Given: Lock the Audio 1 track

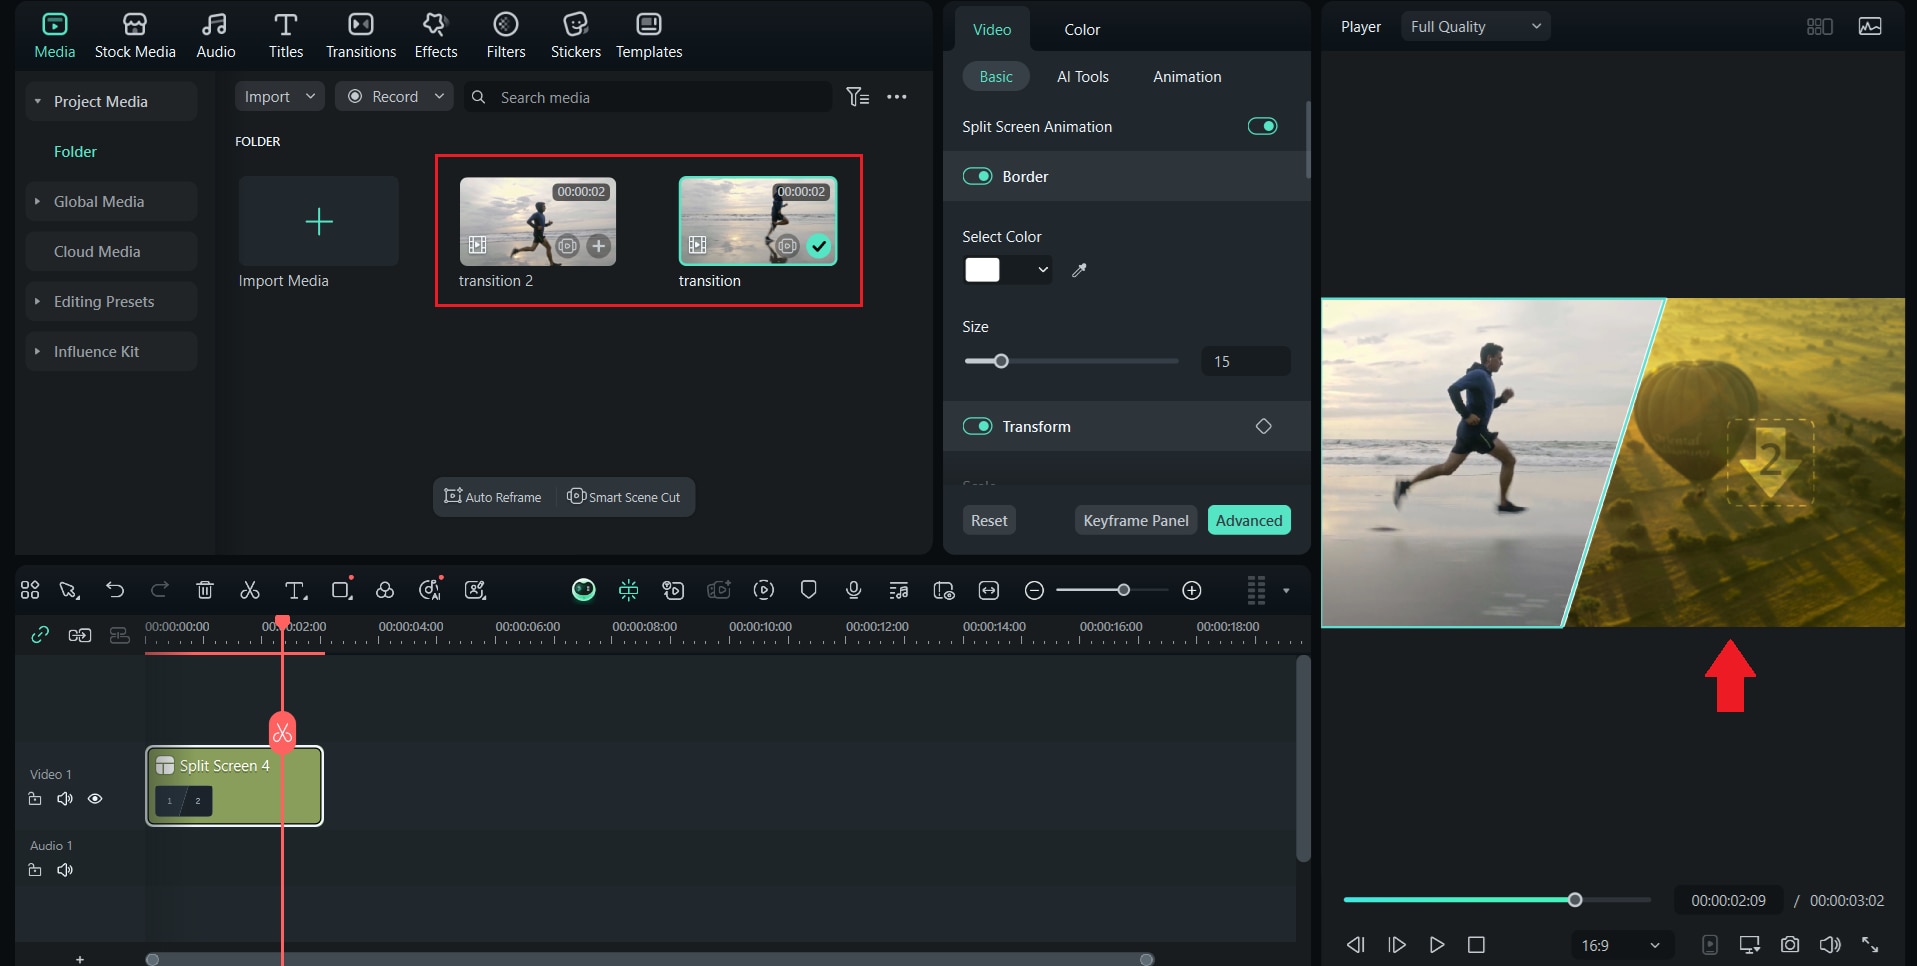Looking at the screenshot, I should click(x=35, y=870).
